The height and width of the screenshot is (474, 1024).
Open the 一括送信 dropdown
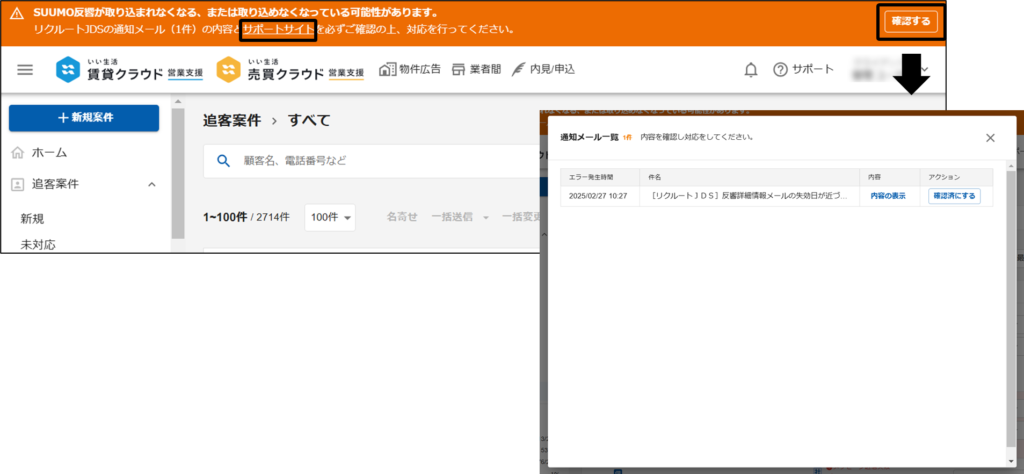click(460, 217)
